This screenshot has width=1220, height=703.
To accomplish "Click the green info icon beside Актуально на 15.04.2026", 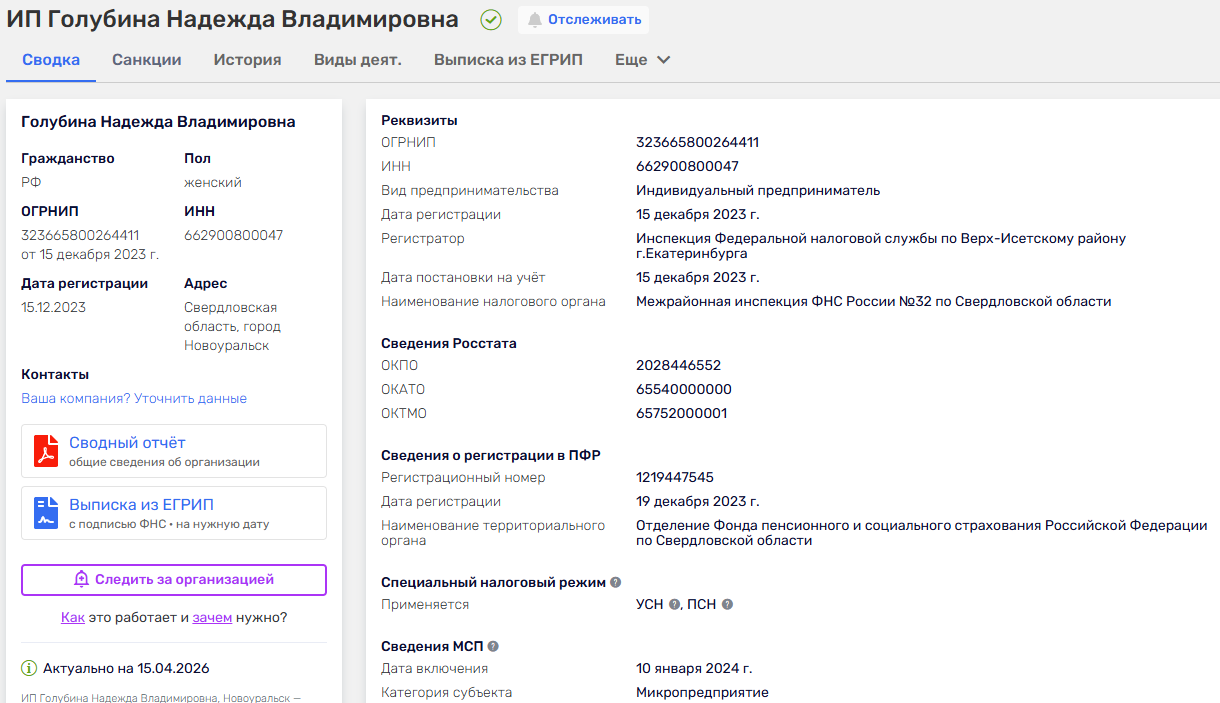I will (x=29, y=668).
